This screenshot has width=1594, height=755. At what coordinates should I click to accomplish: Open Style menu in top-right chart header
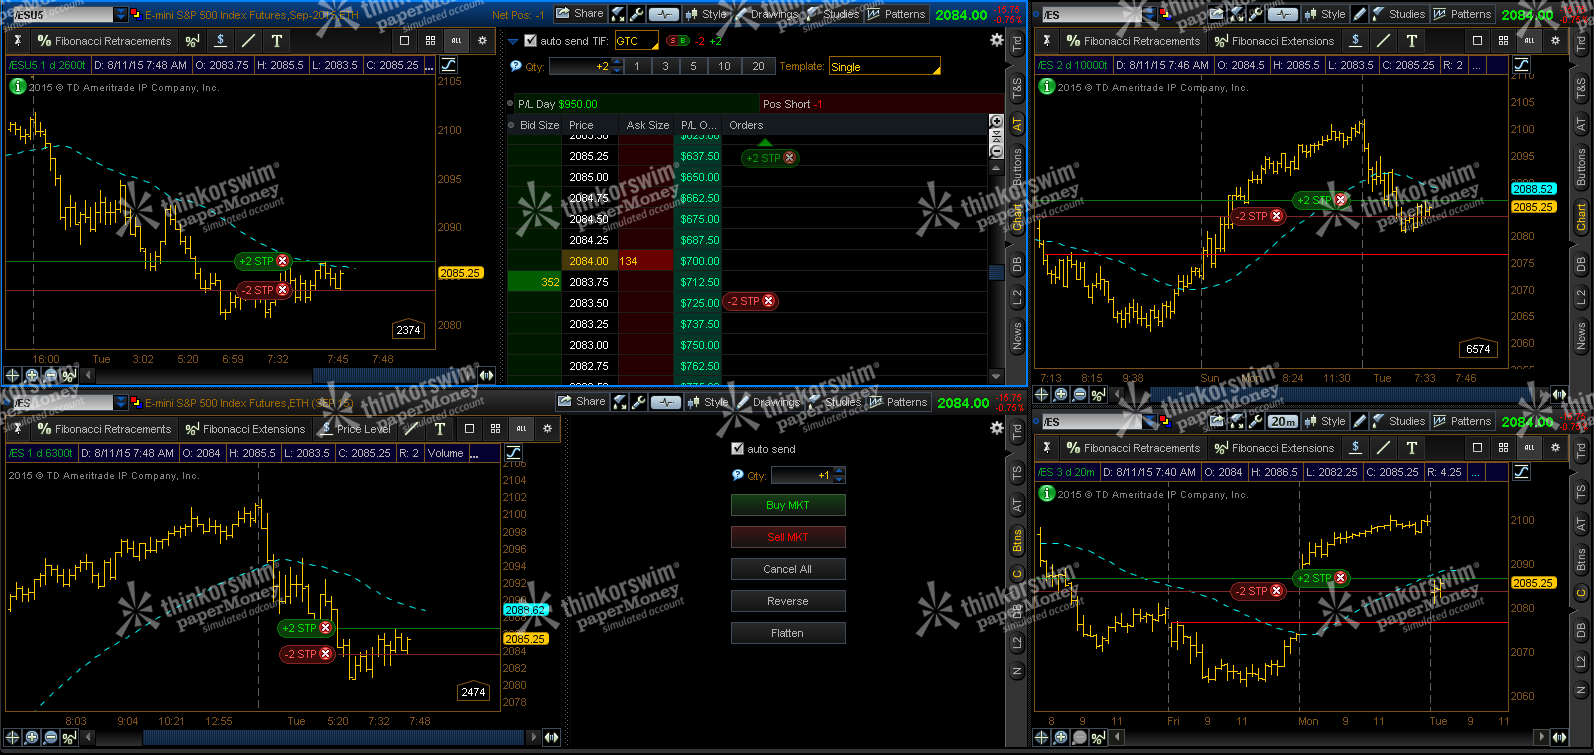(1324, 14)
